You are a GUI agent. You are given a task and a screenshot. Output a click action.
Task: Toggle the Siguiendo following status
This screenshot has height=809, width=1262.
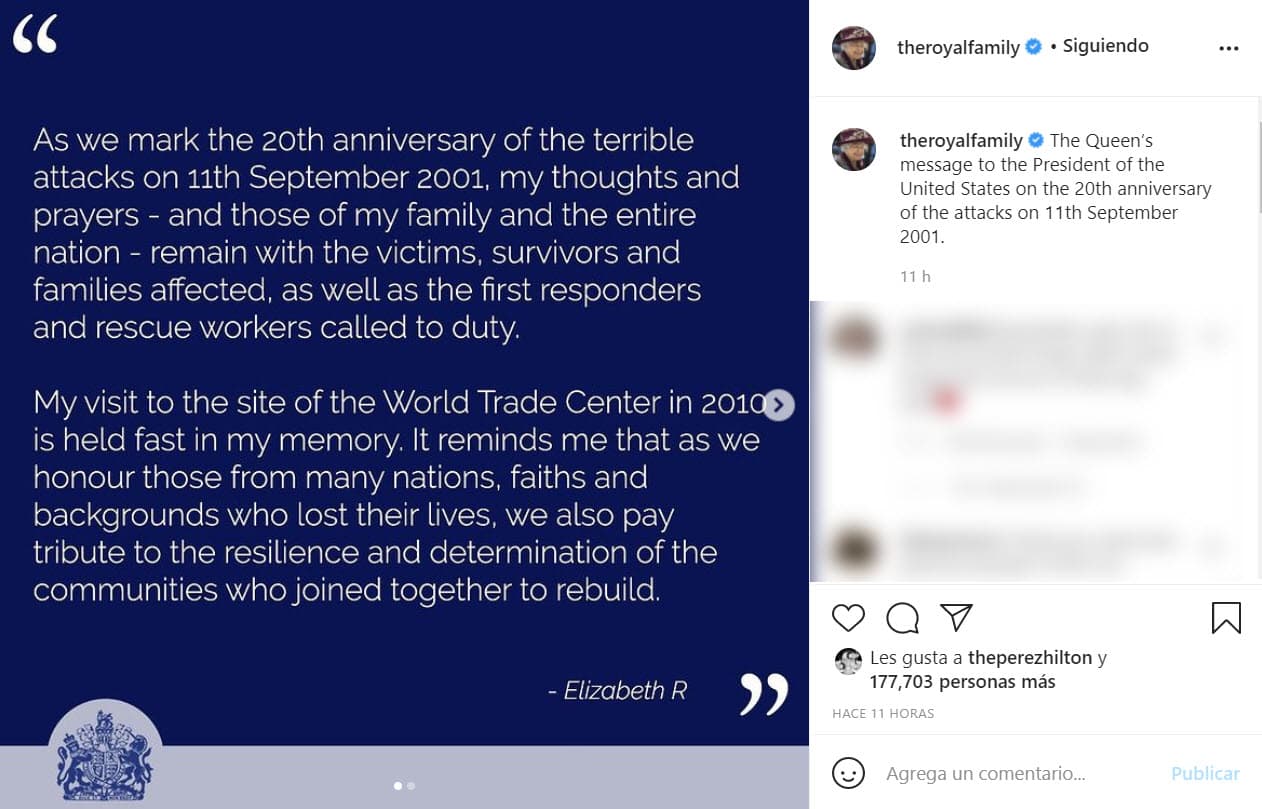pos(1105,46)
